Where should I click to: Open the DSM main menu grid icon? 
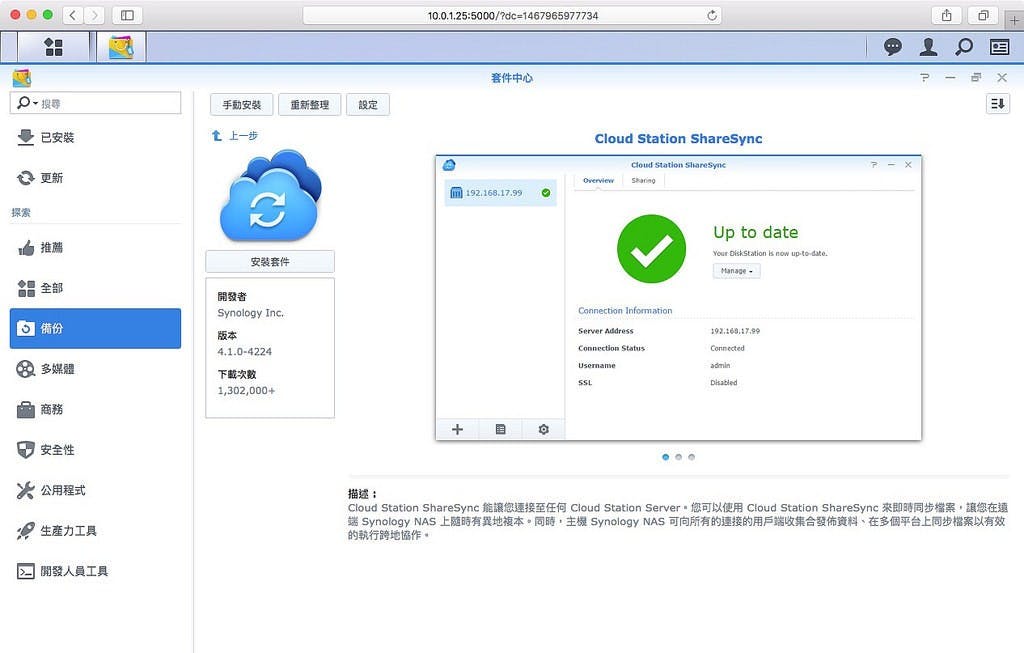pyautogui.click(x=53, y=47)
